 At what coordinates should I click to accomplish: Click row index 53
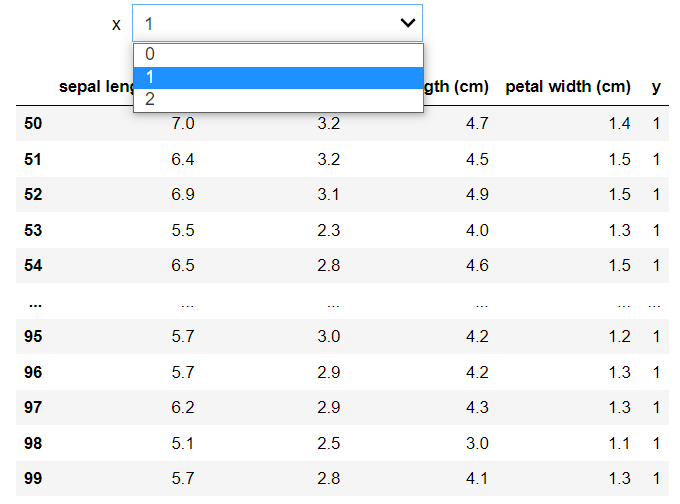(x=33, y=230)
